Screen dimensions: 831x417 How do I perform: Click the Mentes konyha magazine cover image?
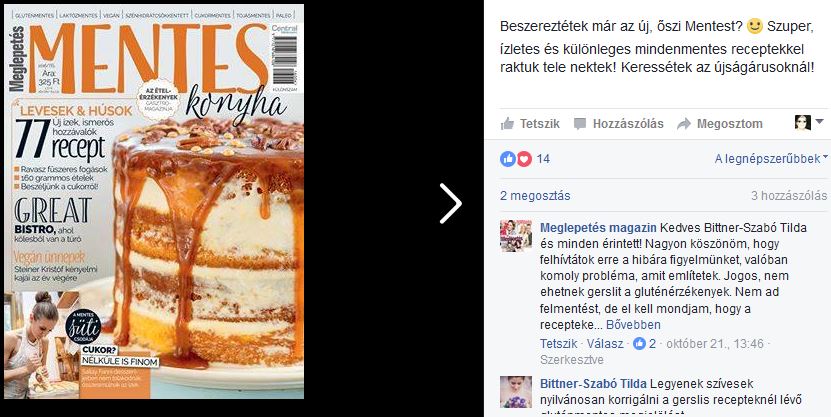[154, 201]
